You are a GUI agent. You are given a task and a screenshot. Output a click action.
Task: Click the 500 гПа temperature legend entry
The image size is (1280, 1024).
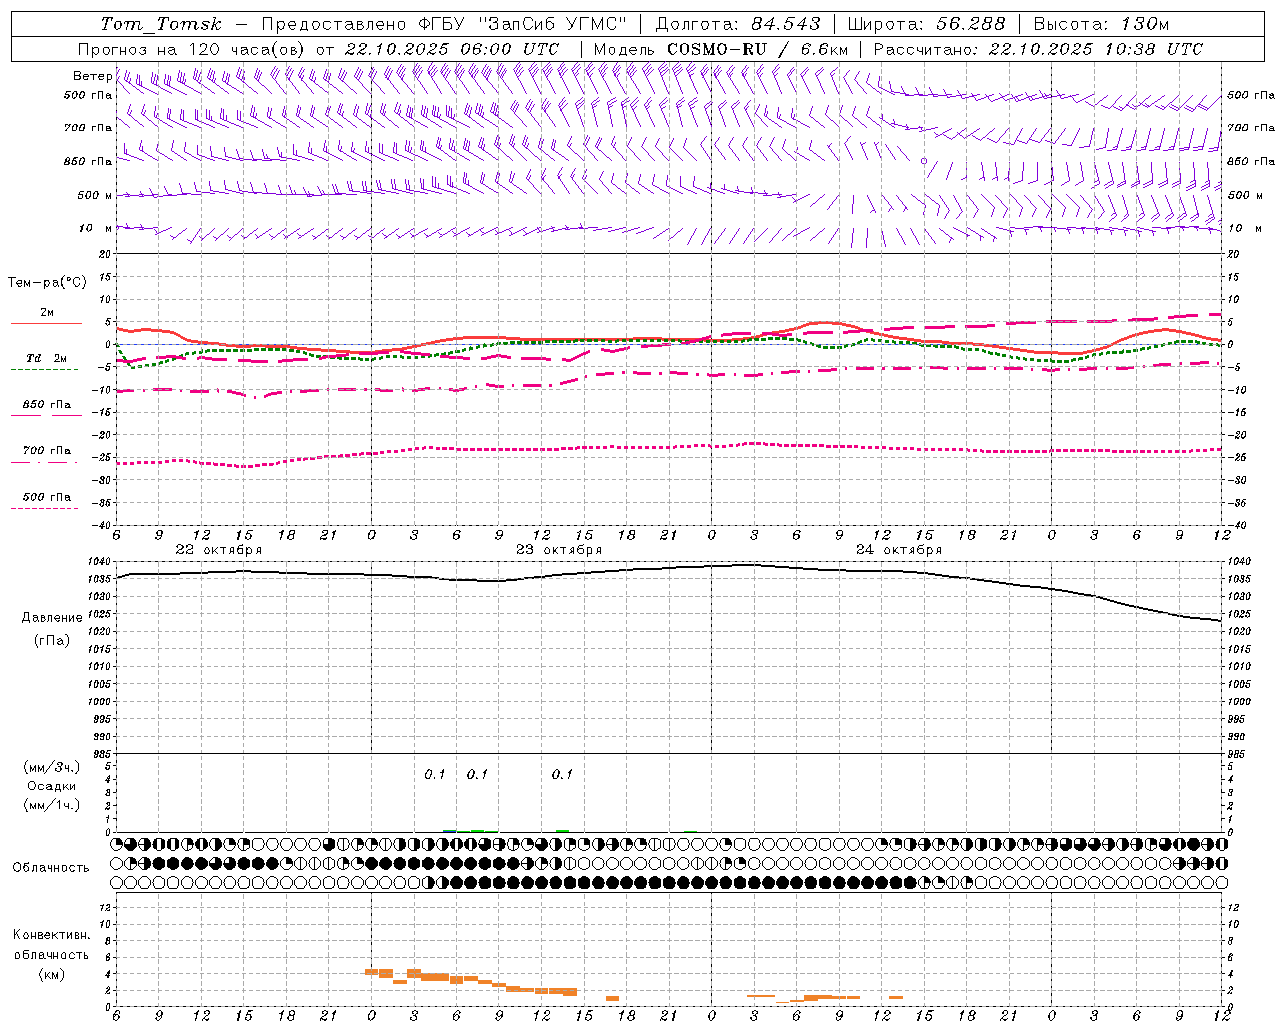click(x=47, y=497)
